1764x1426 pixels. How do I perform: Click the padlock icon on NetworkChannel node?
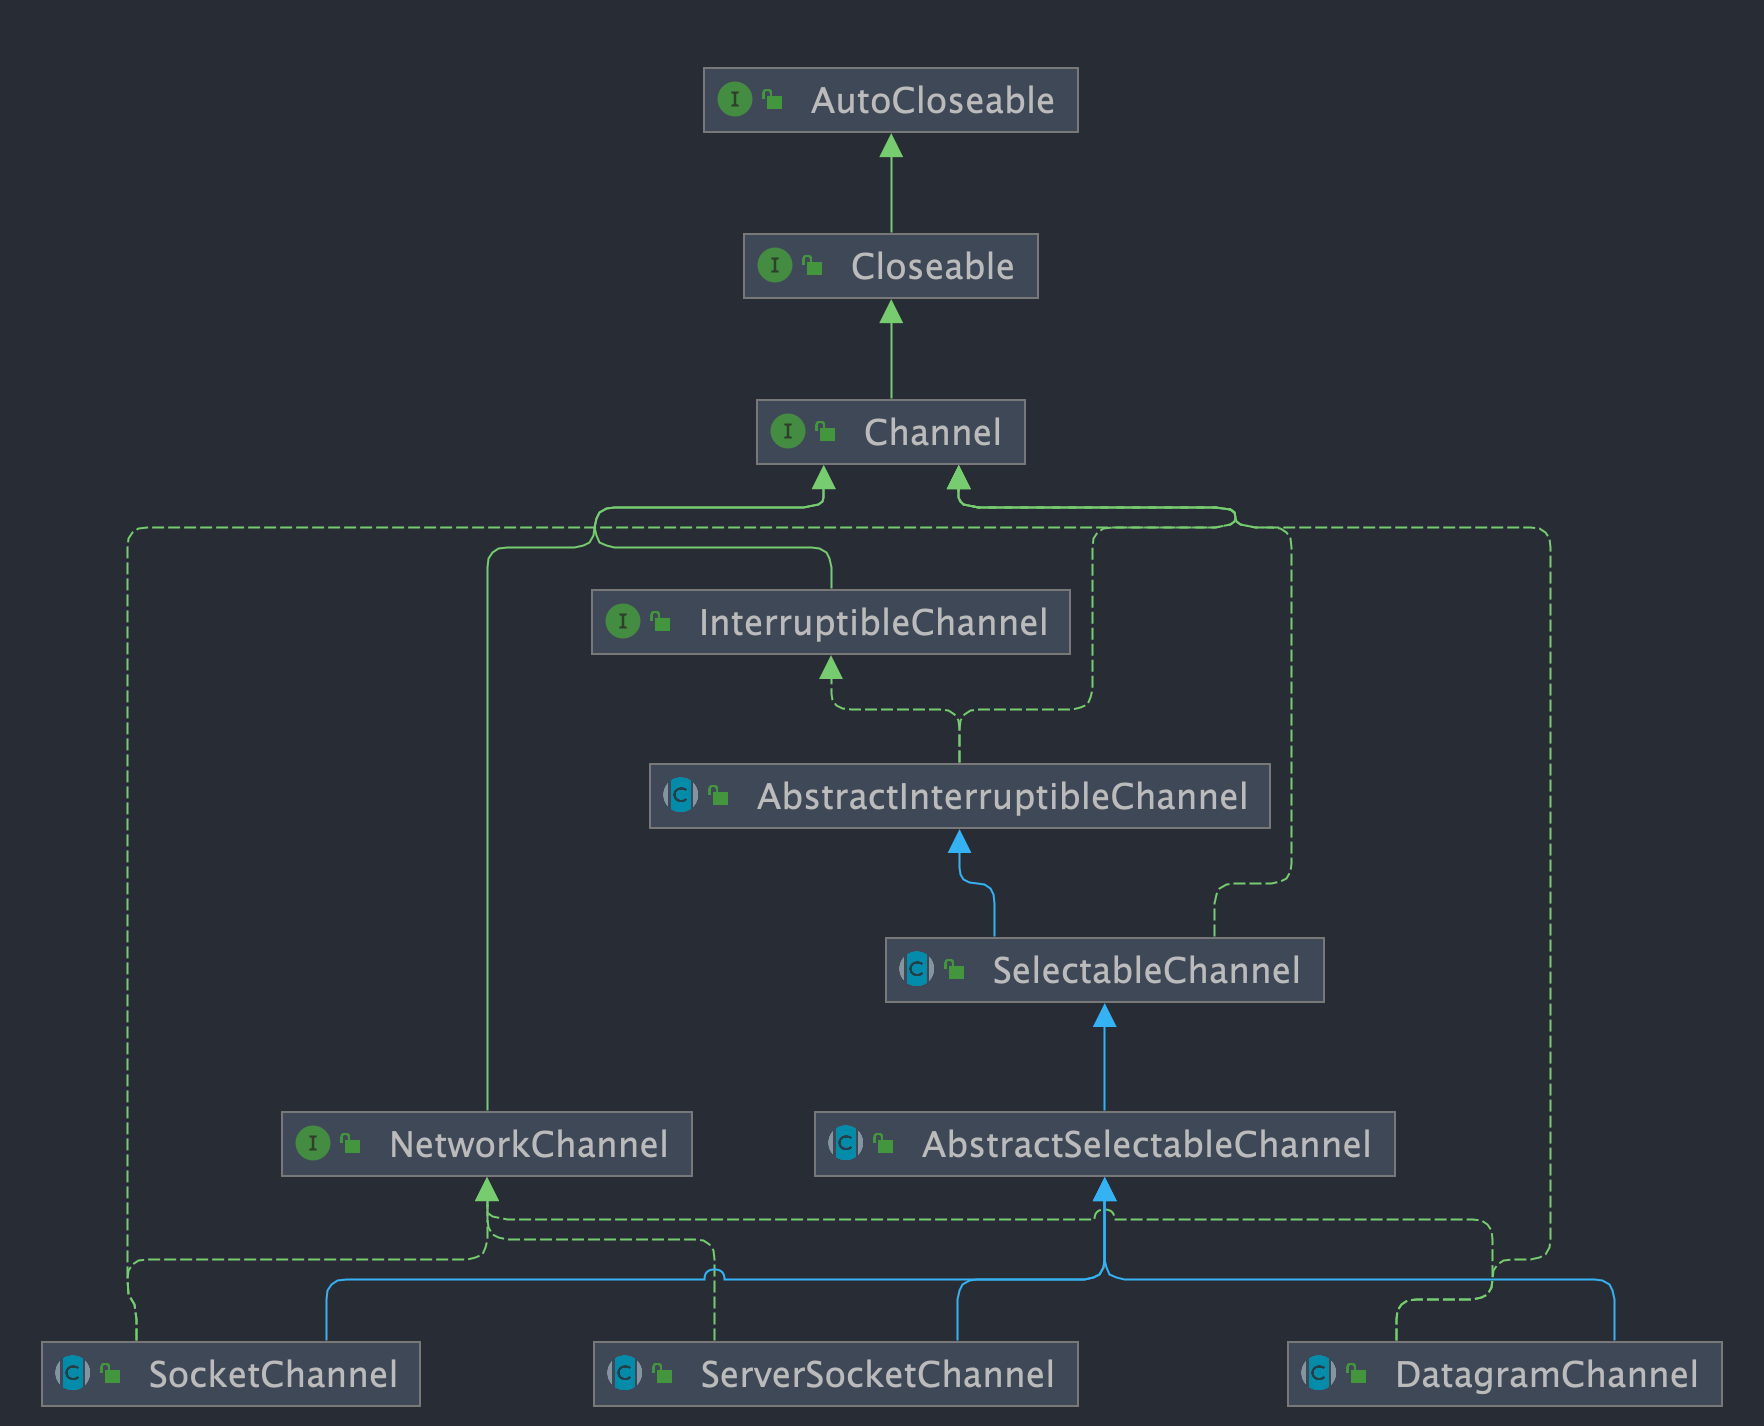point(349,1144)
